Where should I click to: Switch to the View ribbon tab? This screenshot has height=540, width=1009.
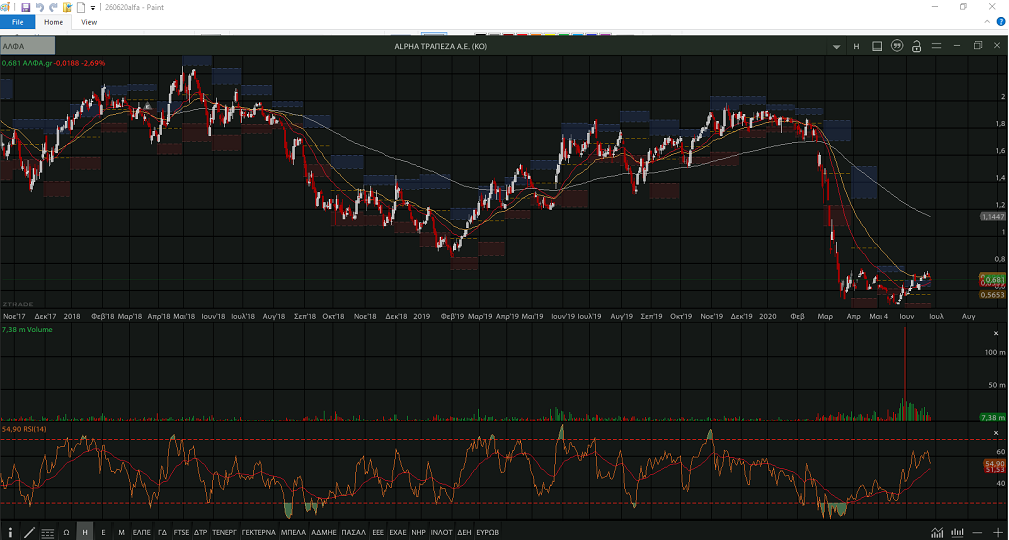(x=89, y=21)
